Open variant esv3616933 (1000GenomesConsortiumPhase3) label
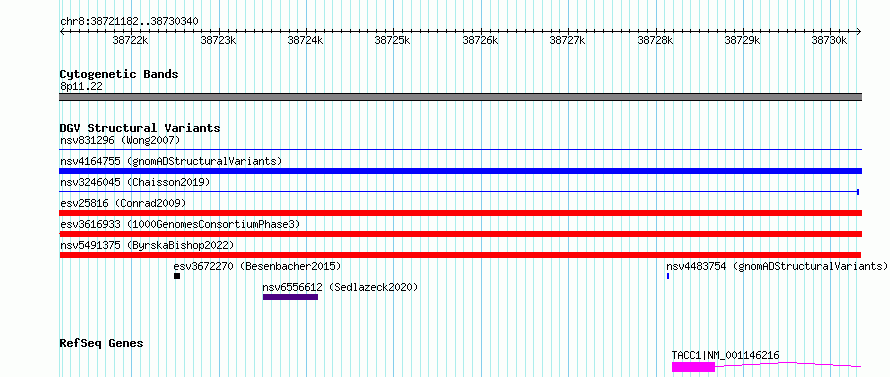This screenshot has height=377, width=890. click(x=180, y=224)
